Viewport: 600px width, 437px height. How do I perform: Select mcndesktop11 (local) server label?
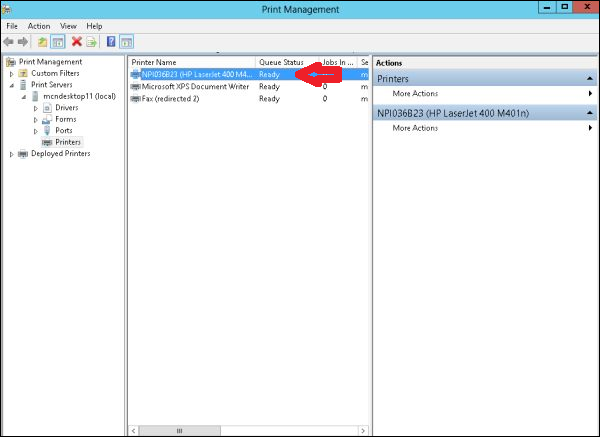tap(79, 96)
